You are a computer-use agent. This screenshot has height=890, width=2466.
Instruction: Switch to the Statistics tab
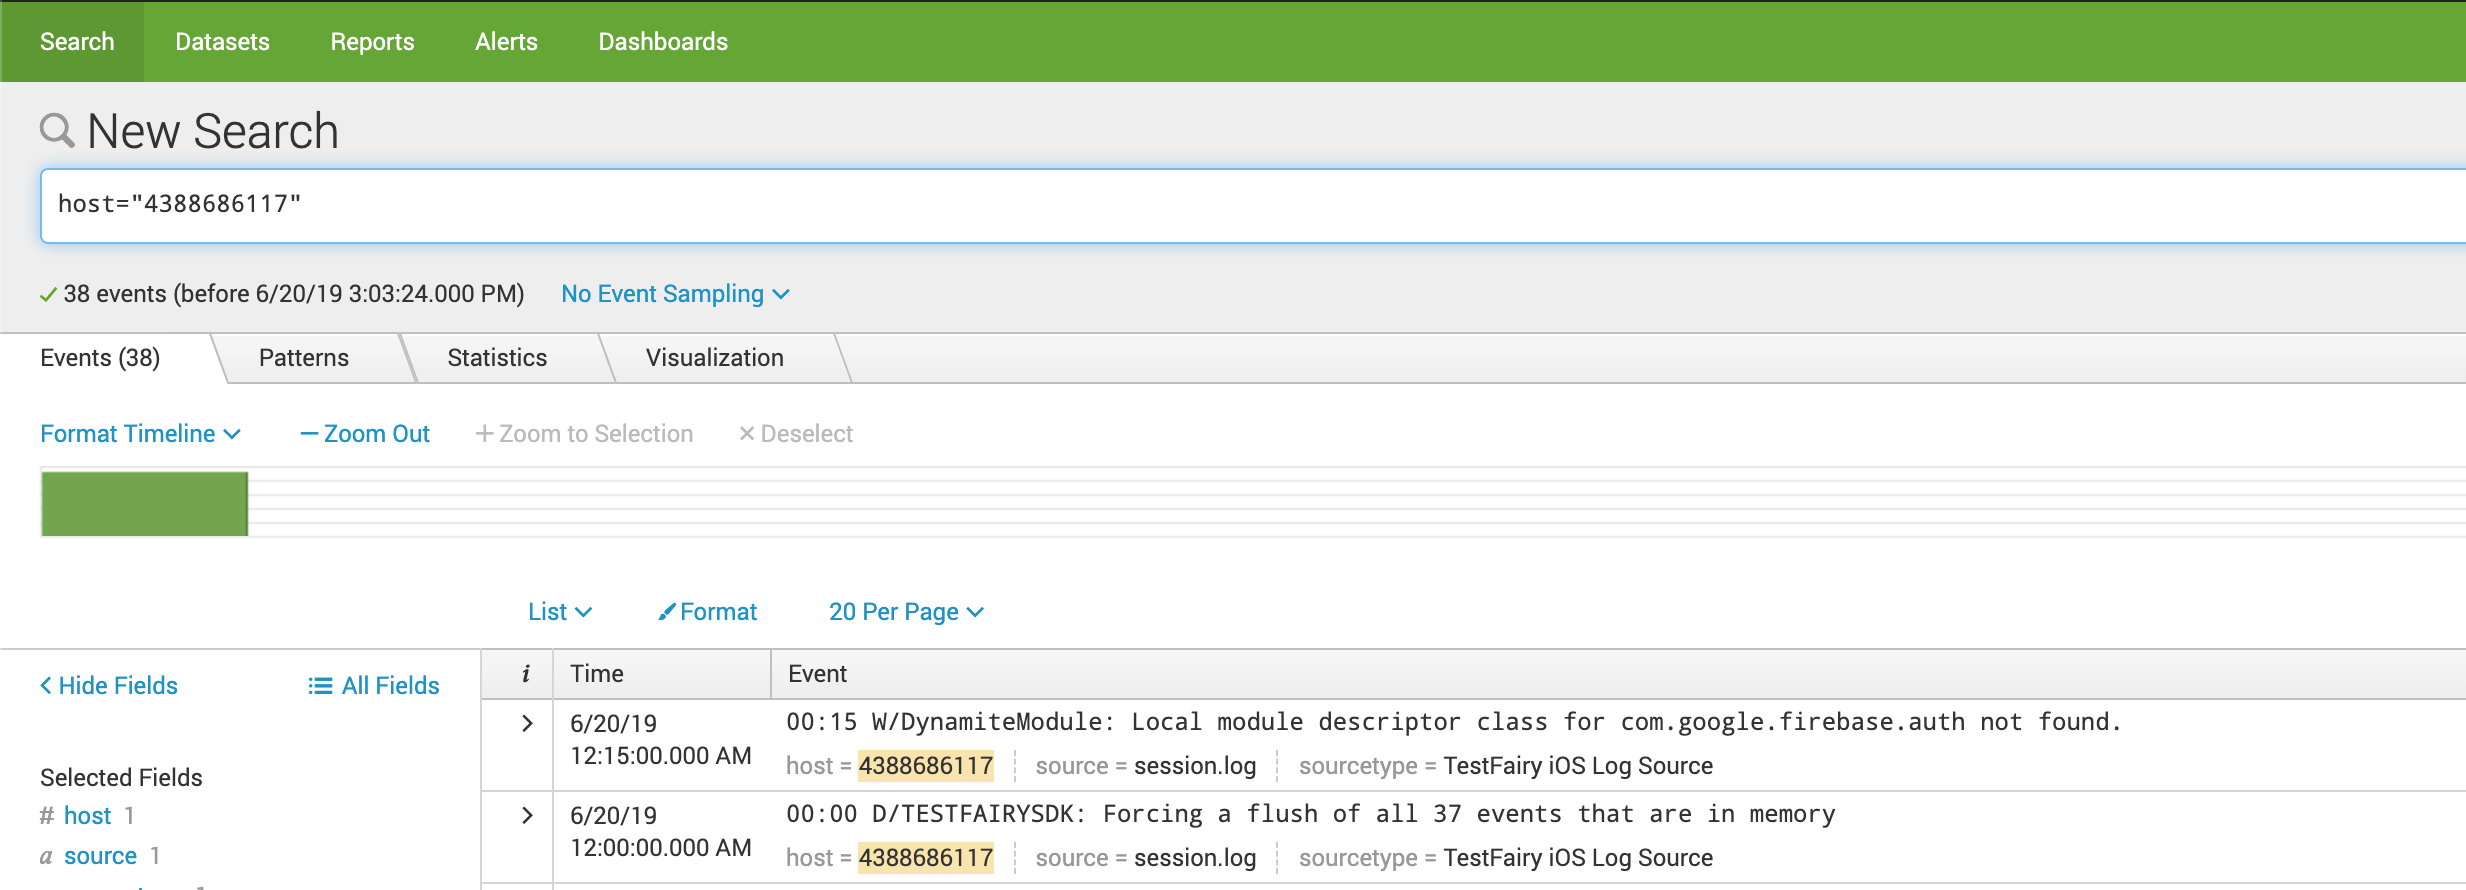(x=497, y=358)
